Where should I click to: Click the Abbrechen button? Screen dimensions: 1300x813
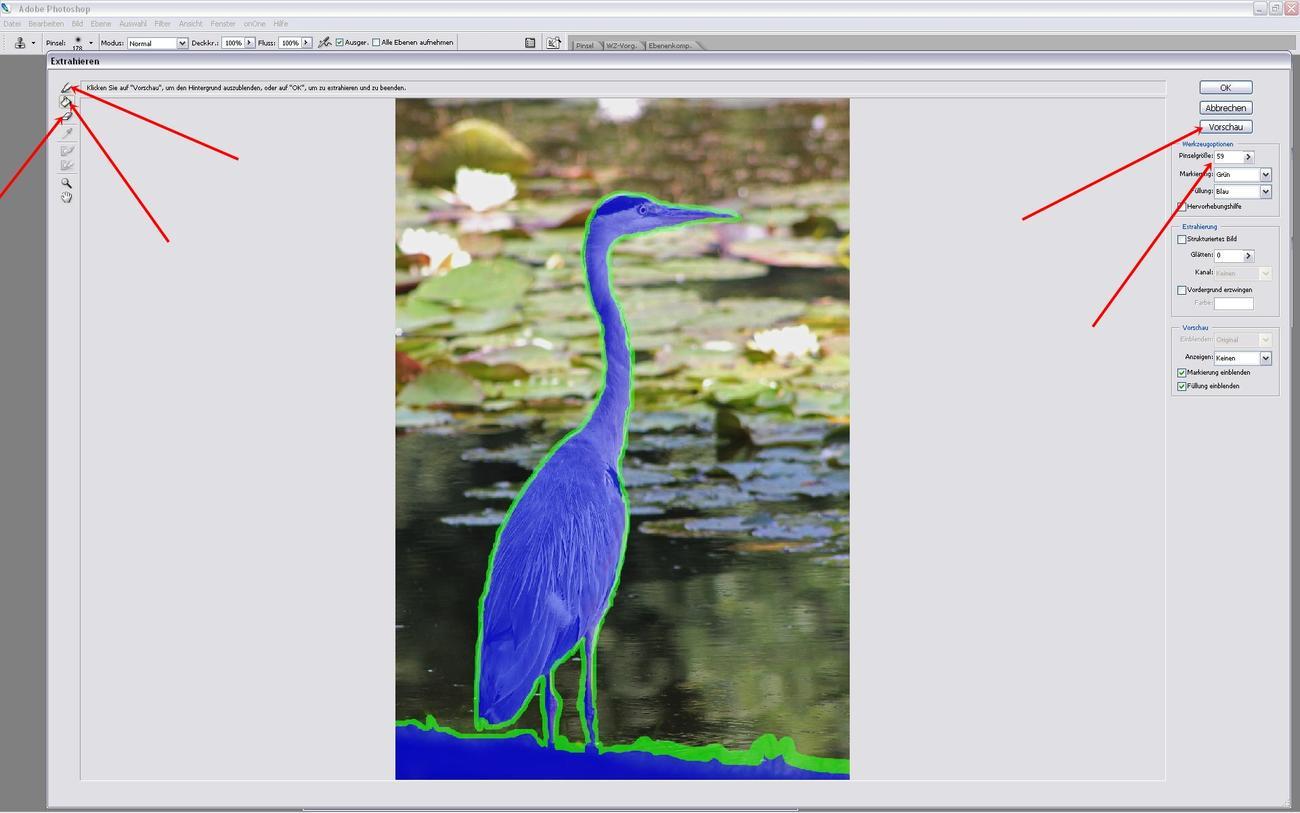tap(1226, 108)
